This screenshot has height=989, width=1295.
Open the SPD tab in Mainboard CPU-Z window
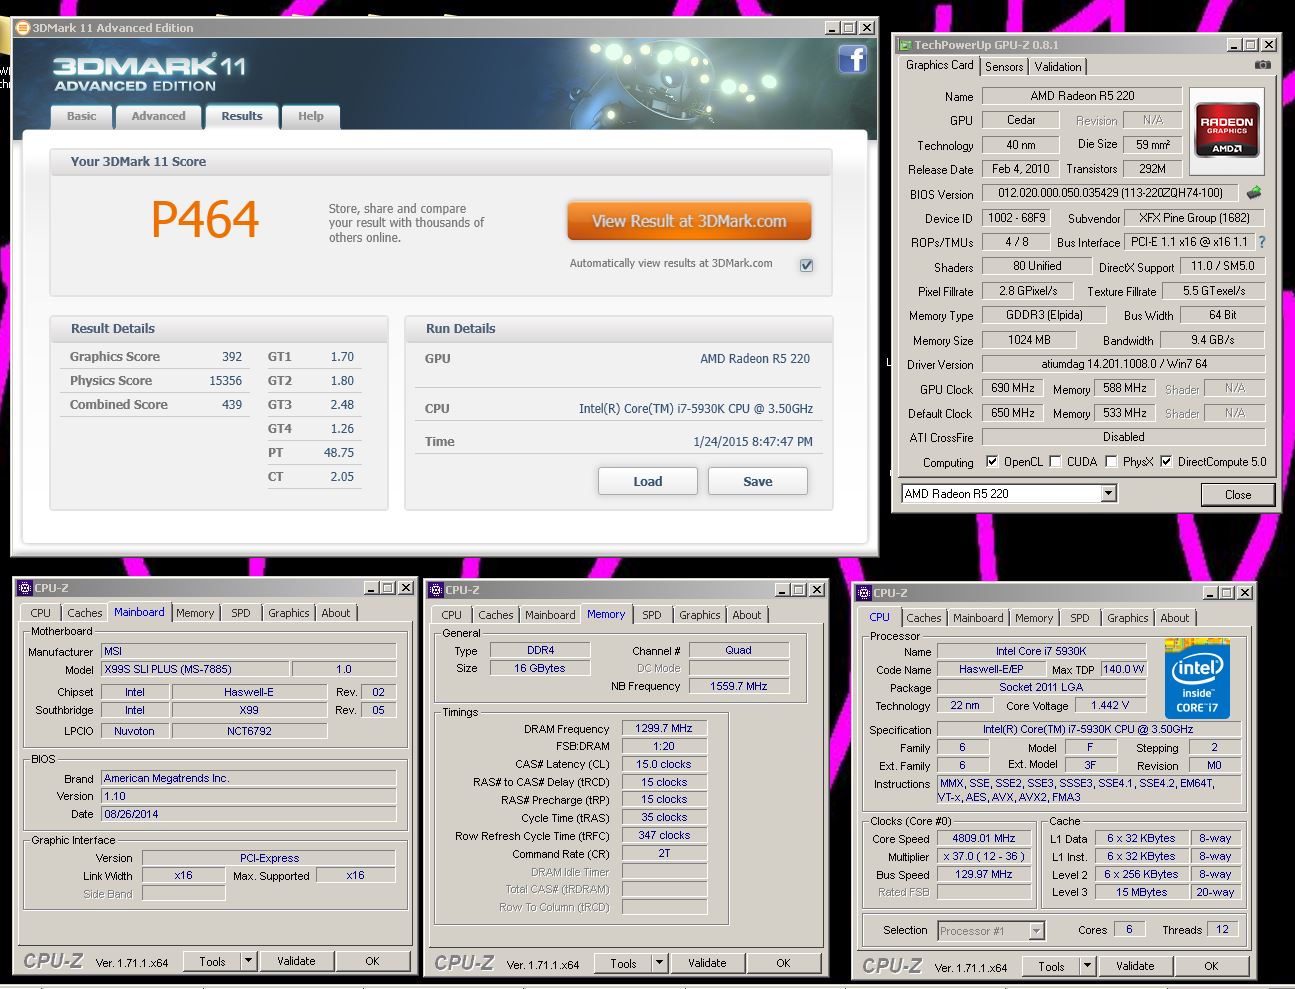coord(241,613)
